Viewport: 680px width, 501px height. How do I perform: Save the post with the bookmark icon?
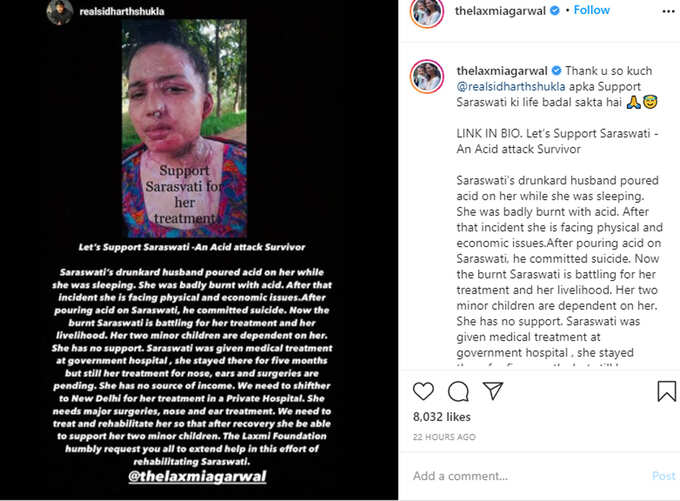pos(667,391)
